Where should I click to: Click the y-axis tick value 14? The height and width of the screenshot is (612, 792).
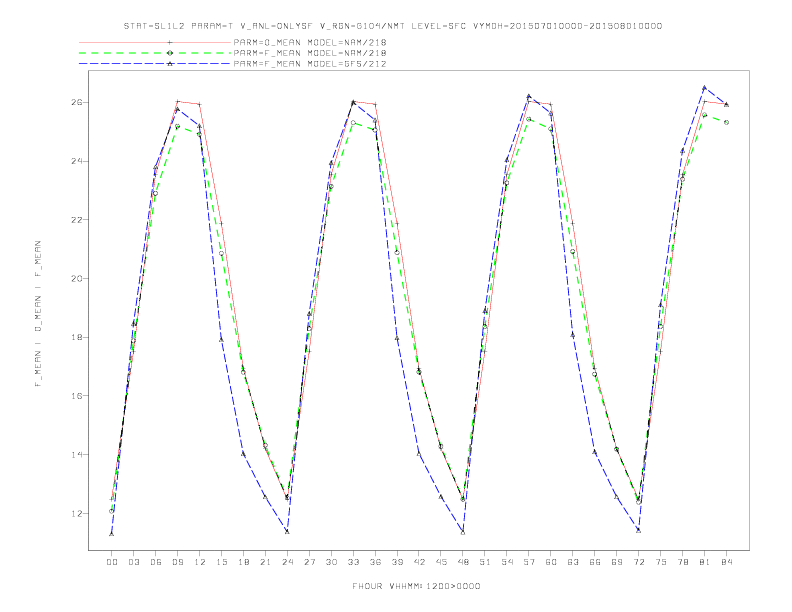coord(77,454)
